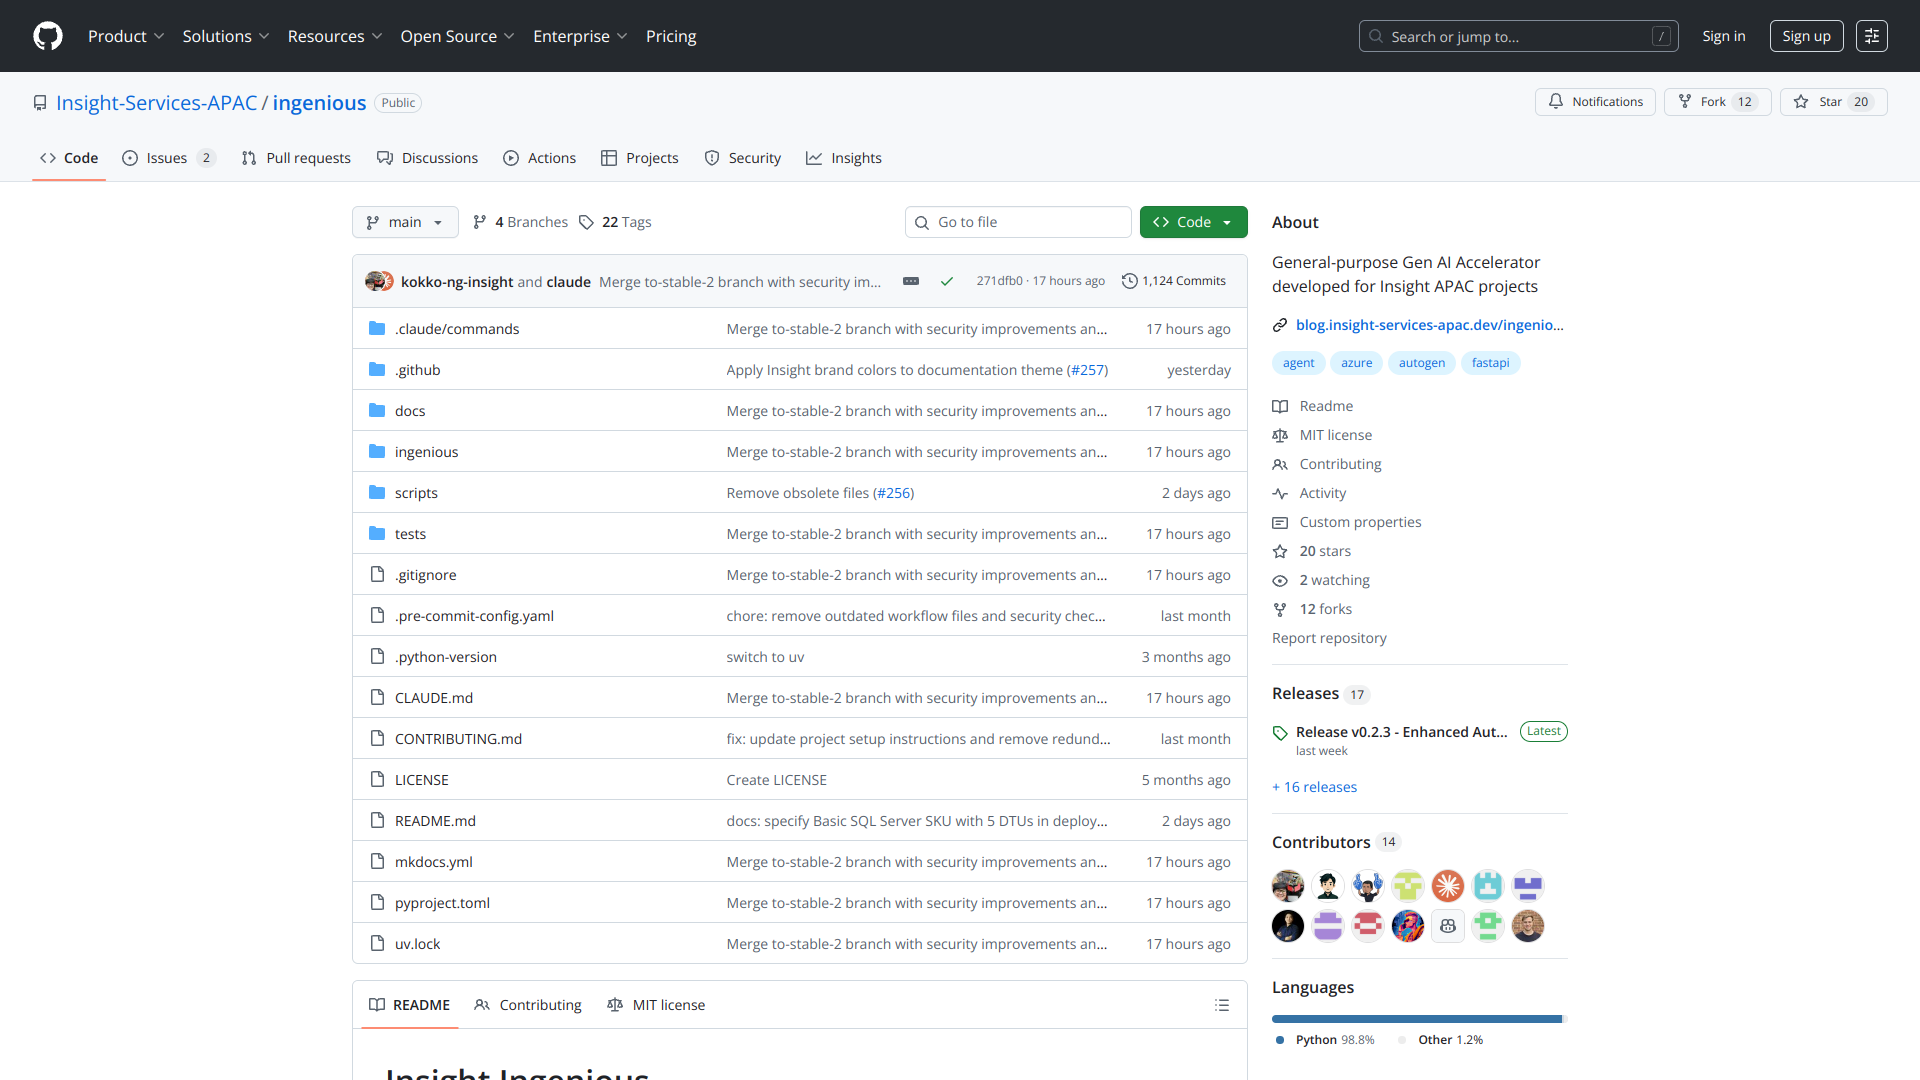Expand the Product navigation menu

click(125, 36)
